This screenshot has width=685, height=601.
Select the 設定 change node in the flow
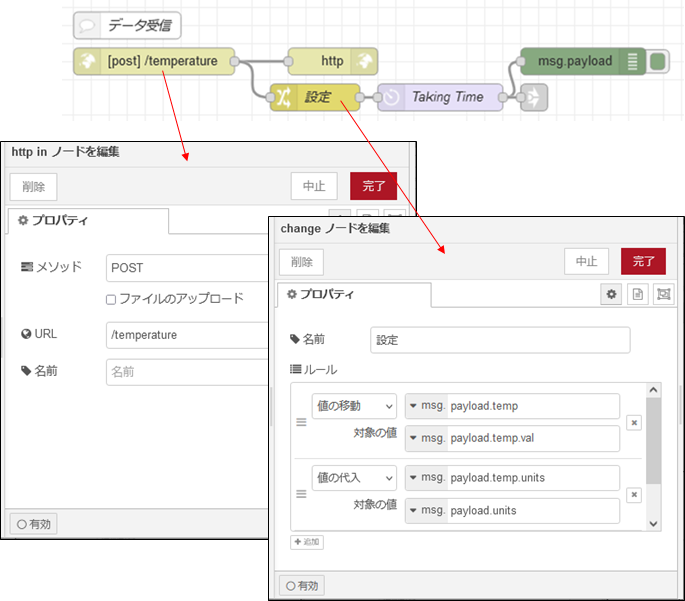tap(317, 97)
